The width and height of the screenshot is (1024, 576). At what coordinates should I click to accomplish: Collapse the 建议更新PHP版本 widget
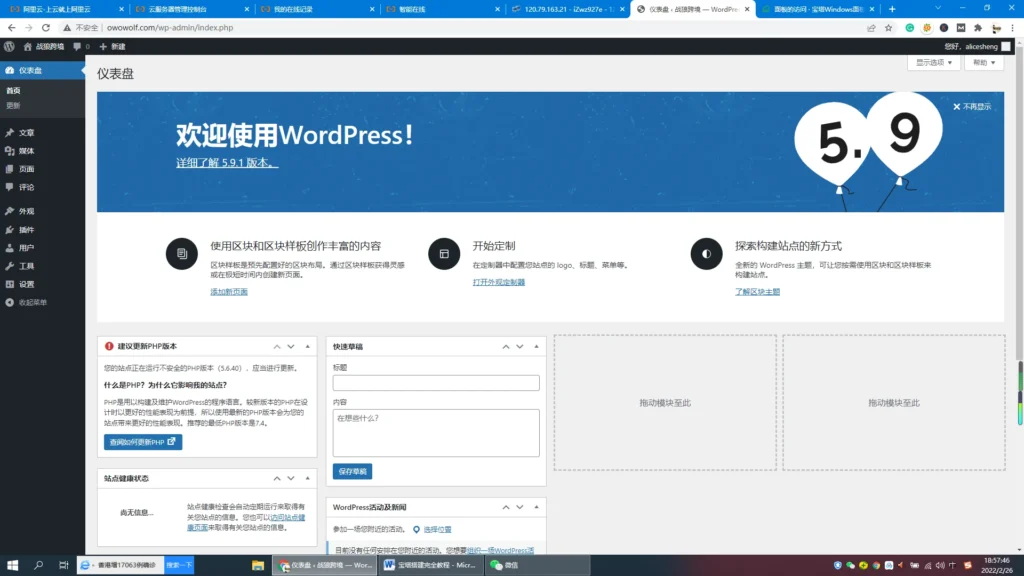[x=308, y=347]
